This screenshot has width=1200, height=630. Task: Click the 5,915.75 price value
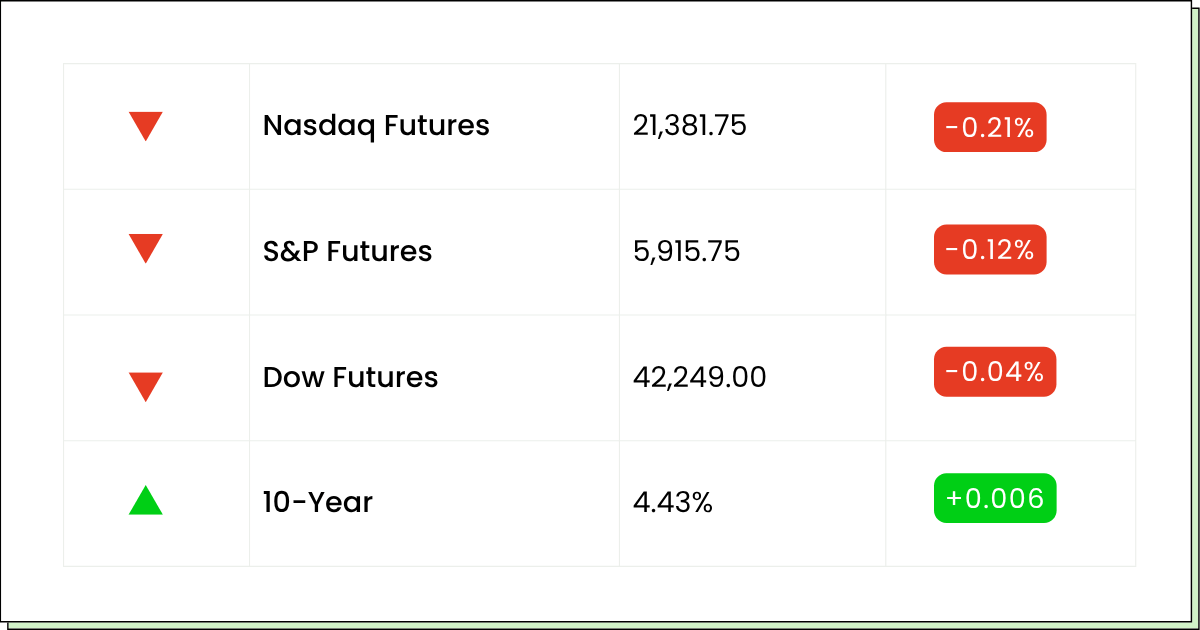pos(687,251)
